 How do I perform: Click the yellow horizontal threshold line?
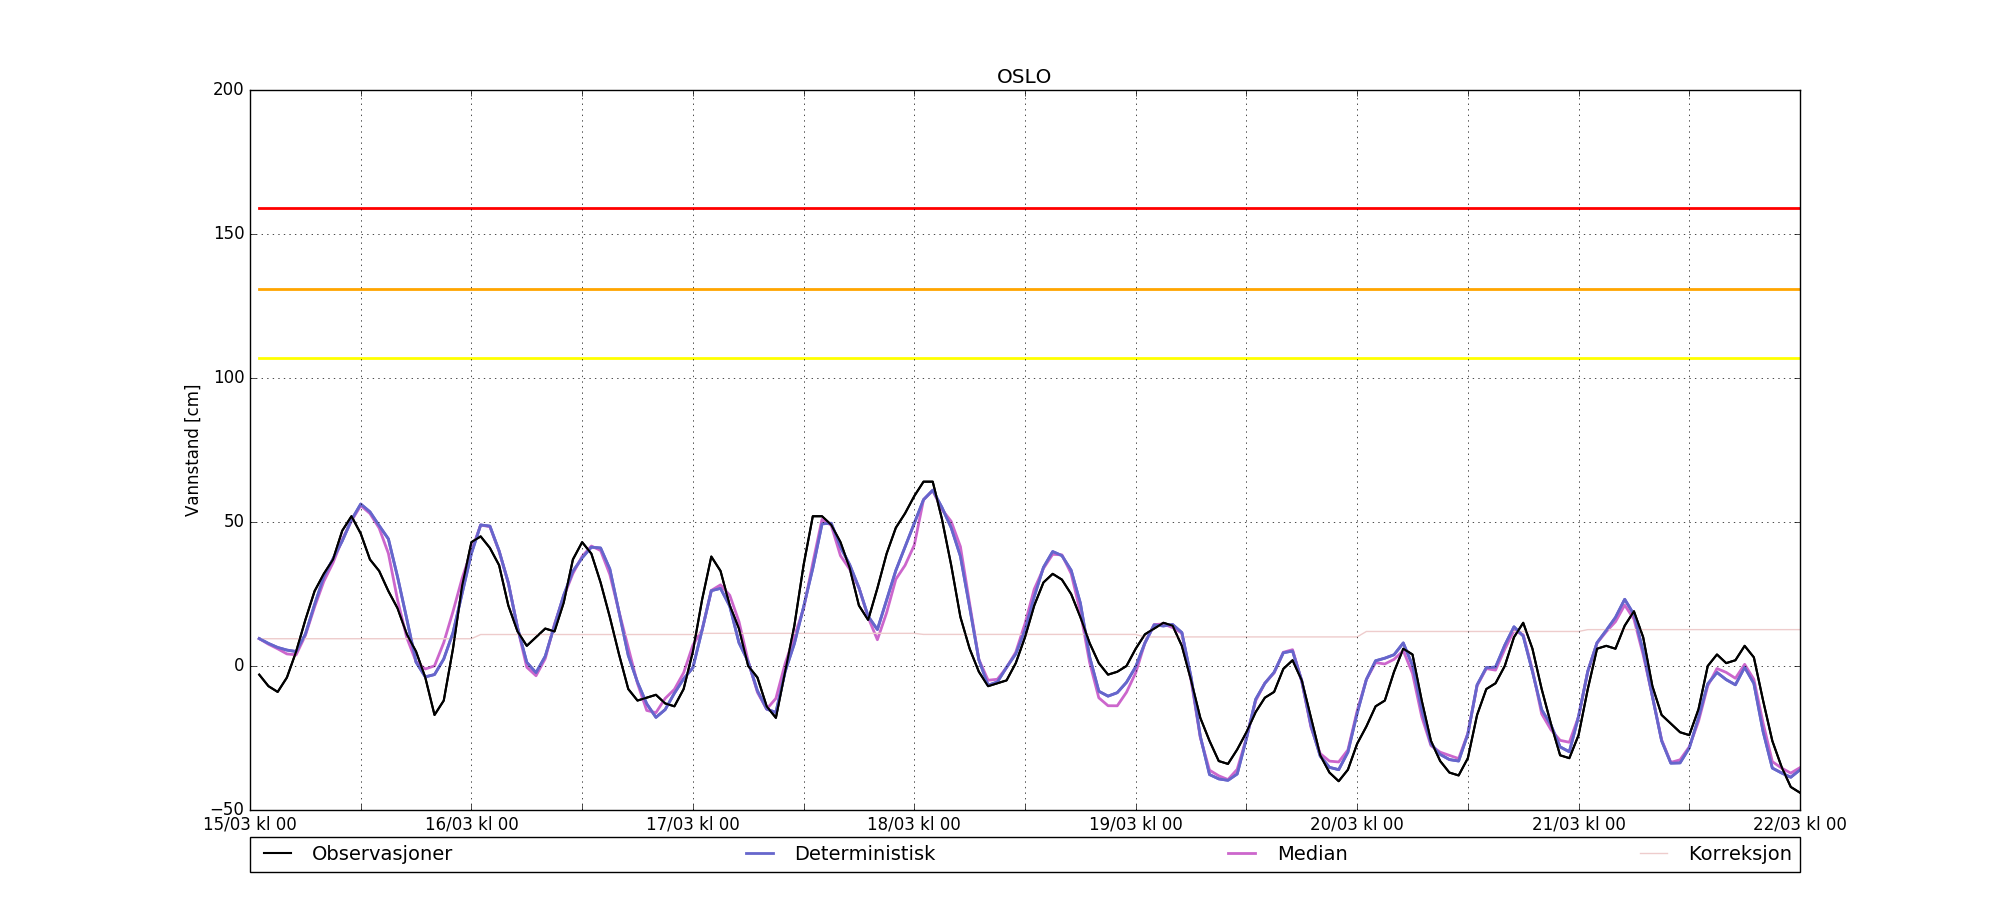(1029, 358)
